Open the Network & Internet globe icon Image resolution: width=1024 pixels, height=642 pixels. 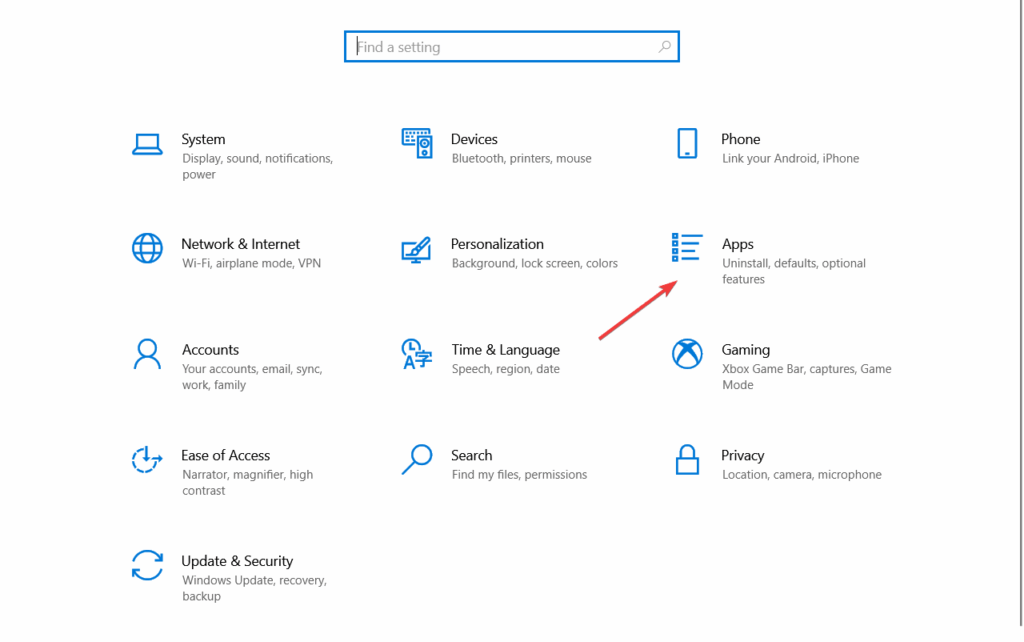pyautogui.click(x=147, y=248)
